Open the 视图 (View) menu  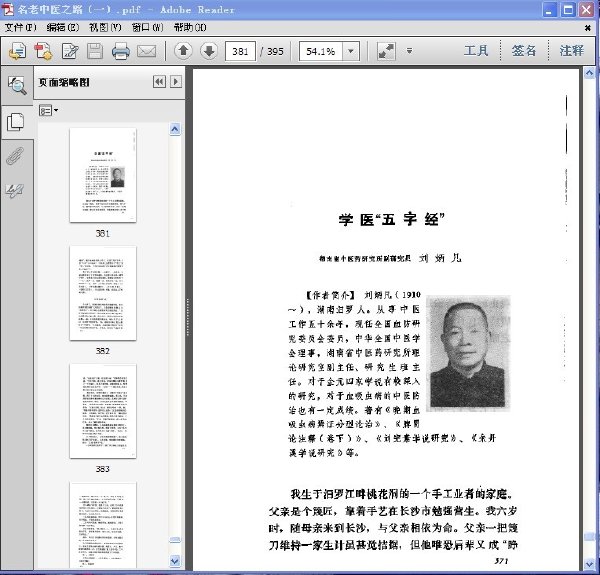[x=105, y=28]
